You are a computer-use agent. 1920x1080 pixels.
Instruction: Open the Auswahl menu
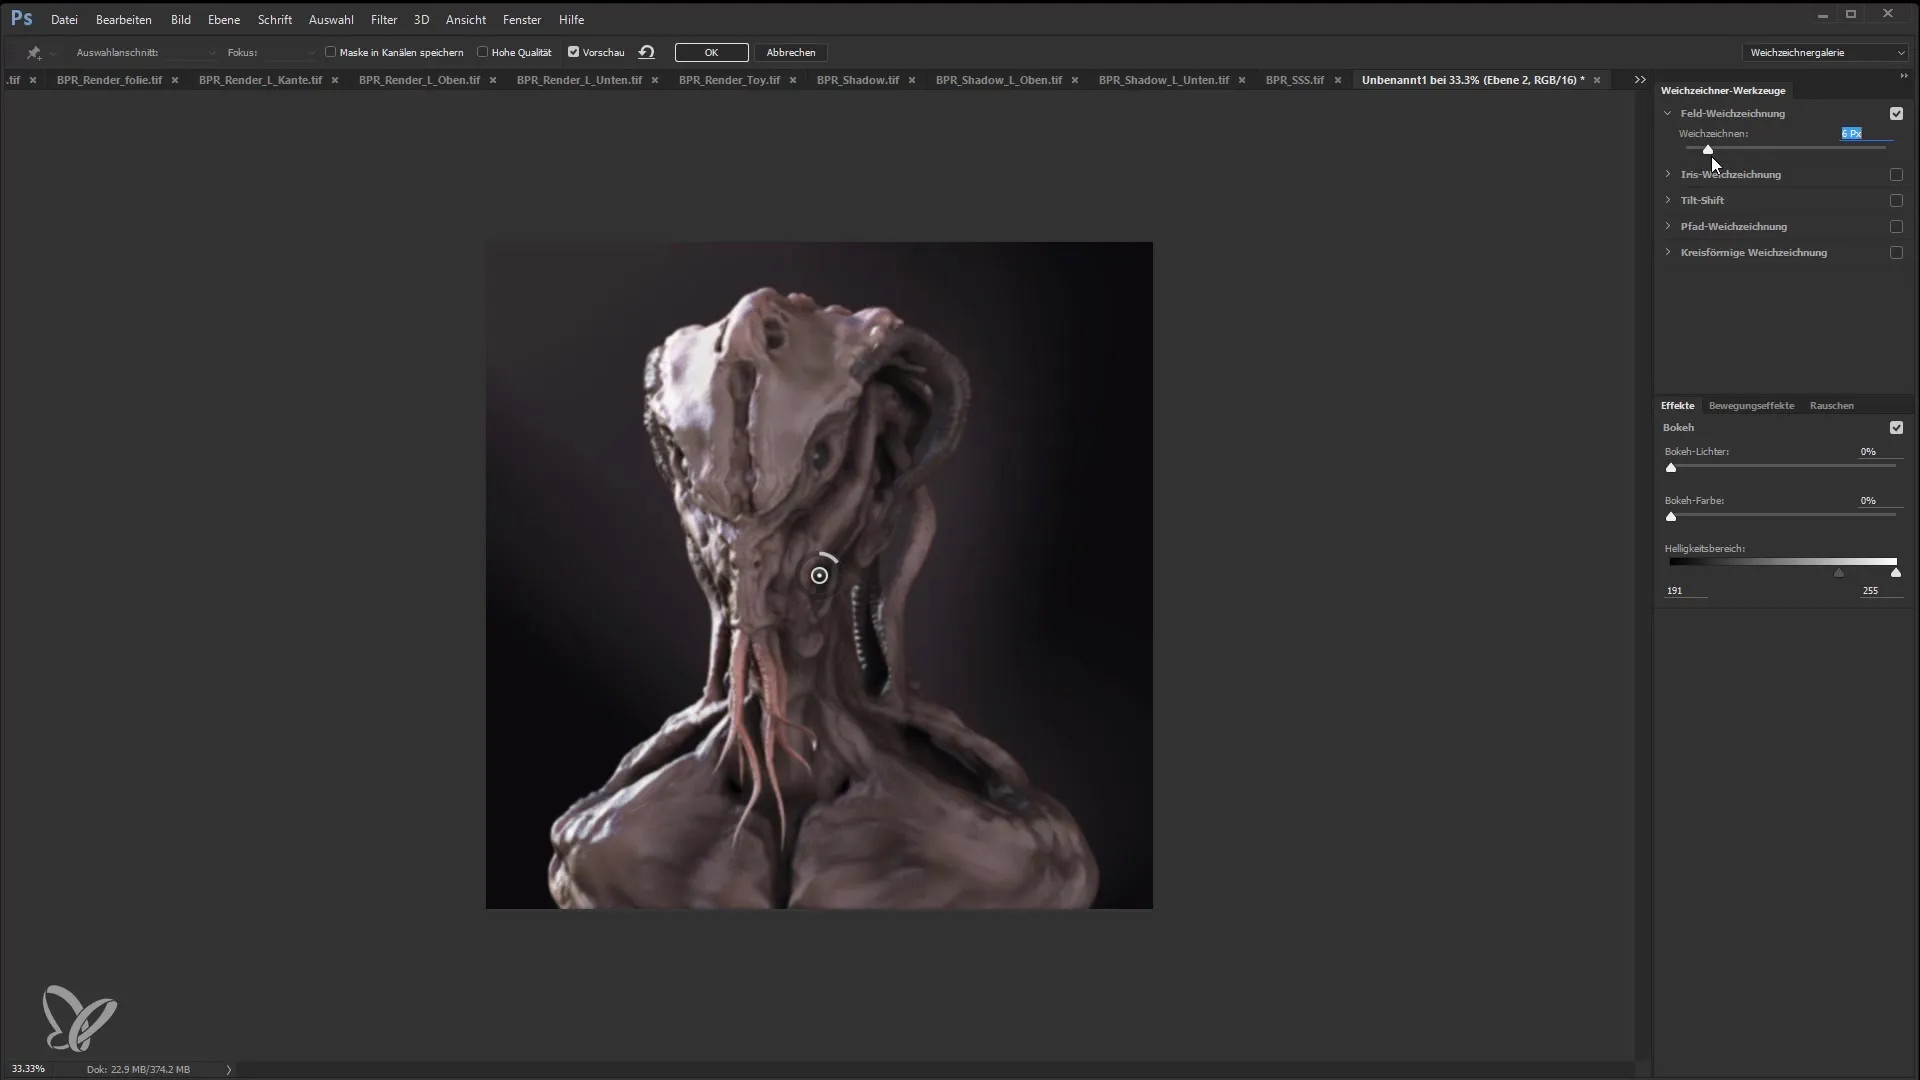point(331,19)
